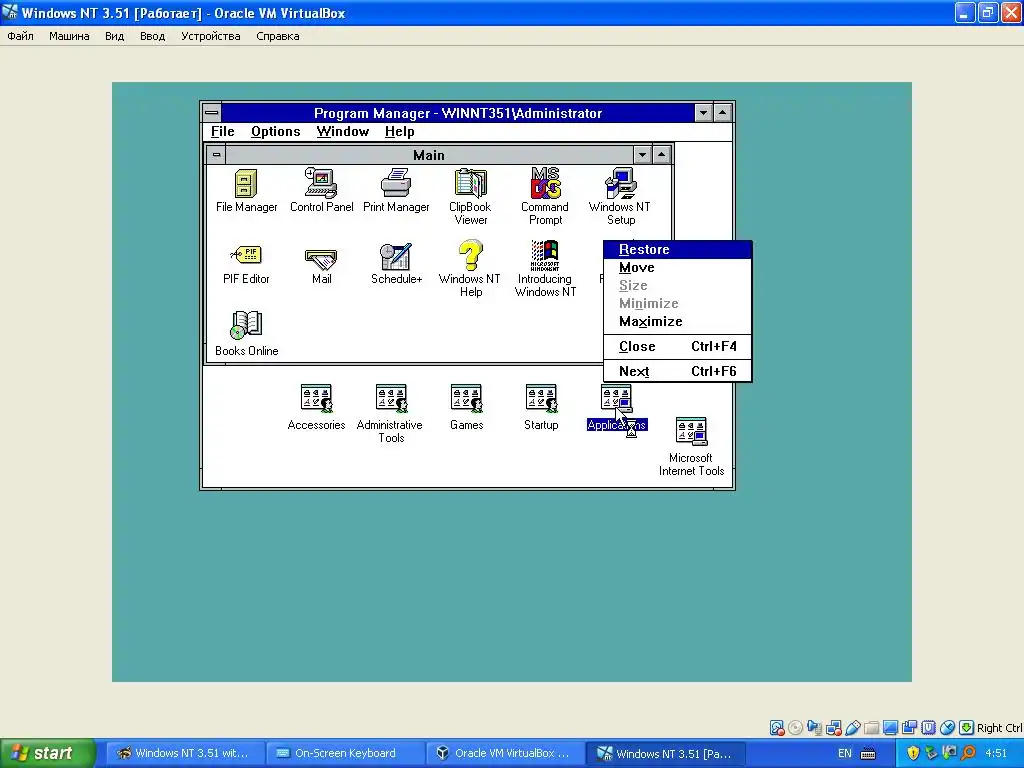Click the VirtualBox shared folders status icon
The width and height of the screenshot is (1024, 768).
pyautogui.click(x=871, y=728)
